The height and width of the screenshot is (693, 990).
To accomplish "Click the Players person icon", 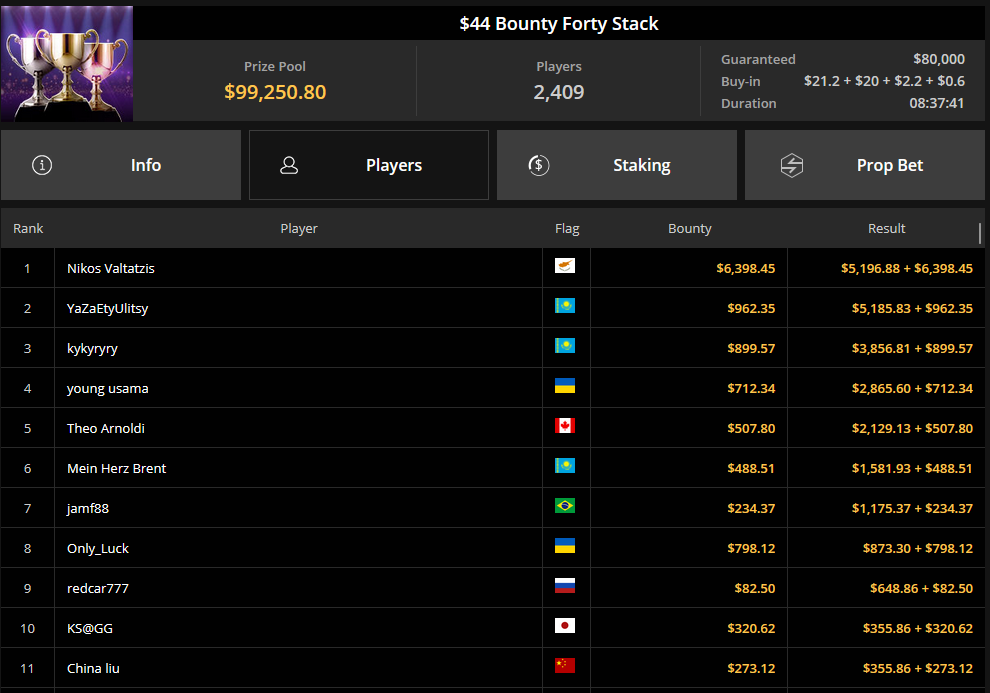I will (289, 165).
